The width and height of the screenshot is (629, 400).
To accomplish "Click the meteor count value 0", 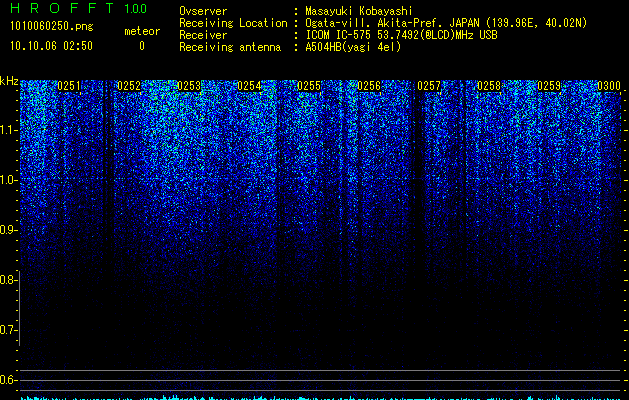I will click(x=142, y=46).
